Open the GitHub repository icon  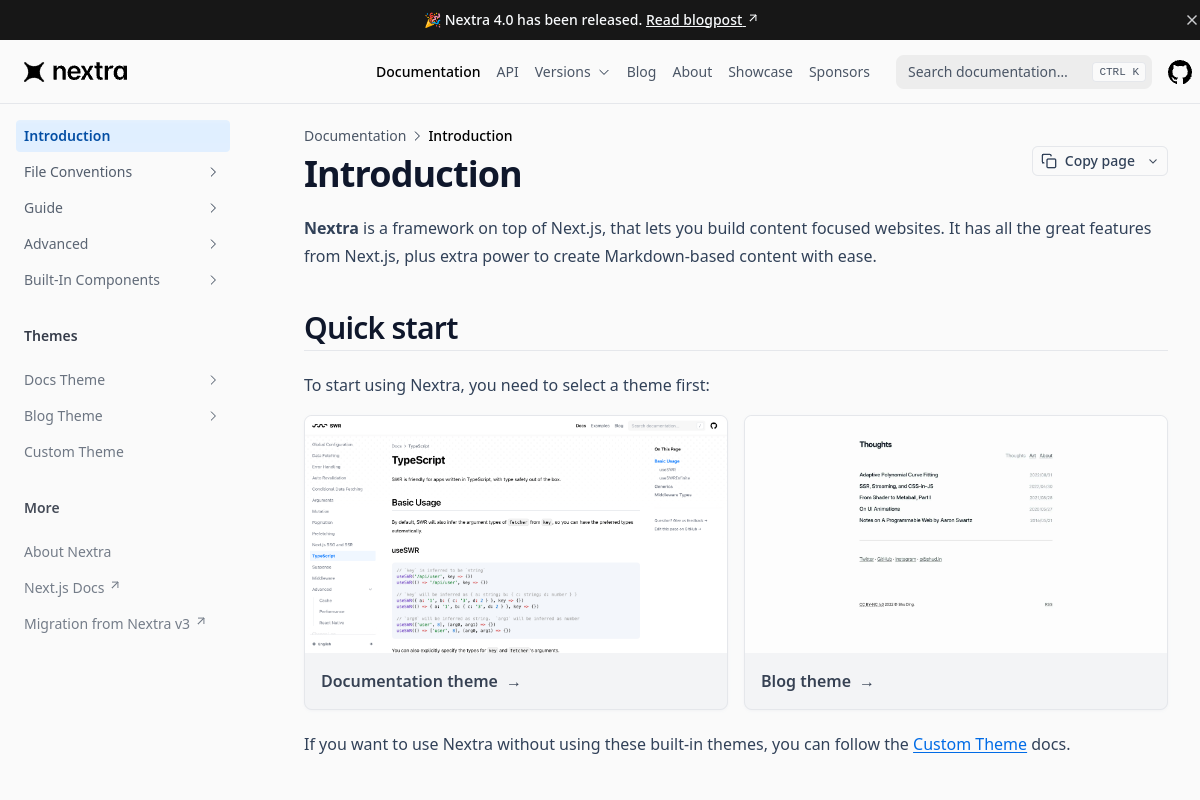pos(1180,72)
